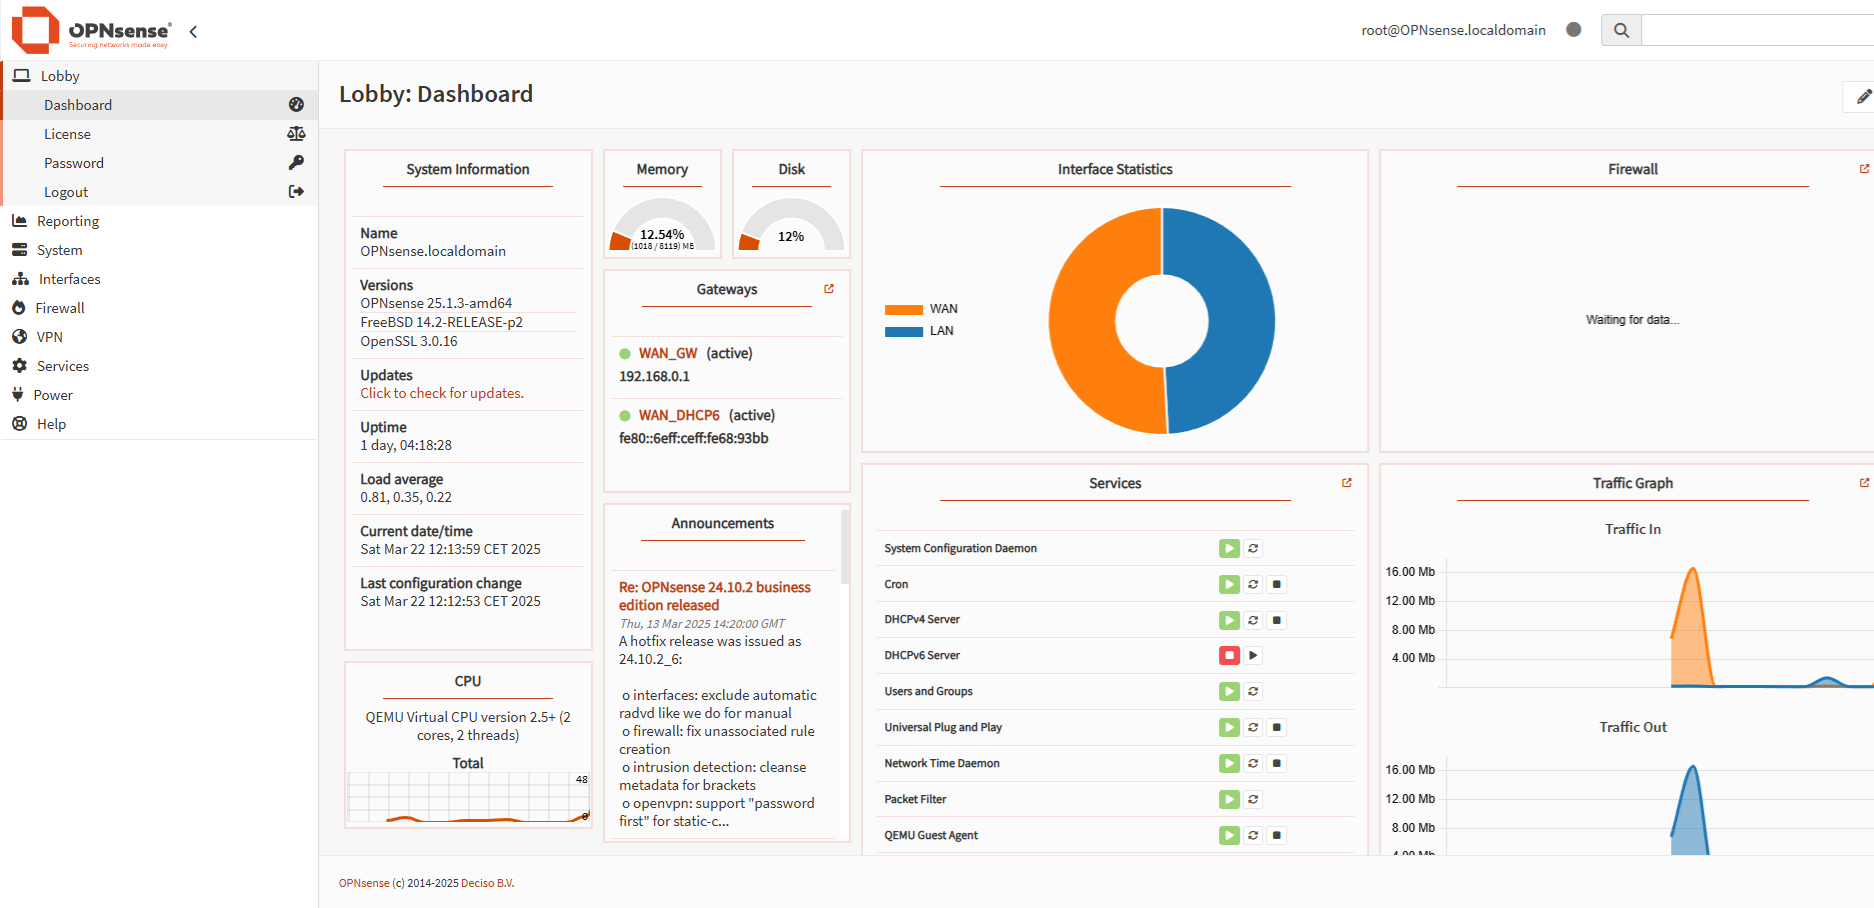Open the Password page
Image resolution: width=1874 pixels, height=908 pixels.
click(x=159, y=163)
